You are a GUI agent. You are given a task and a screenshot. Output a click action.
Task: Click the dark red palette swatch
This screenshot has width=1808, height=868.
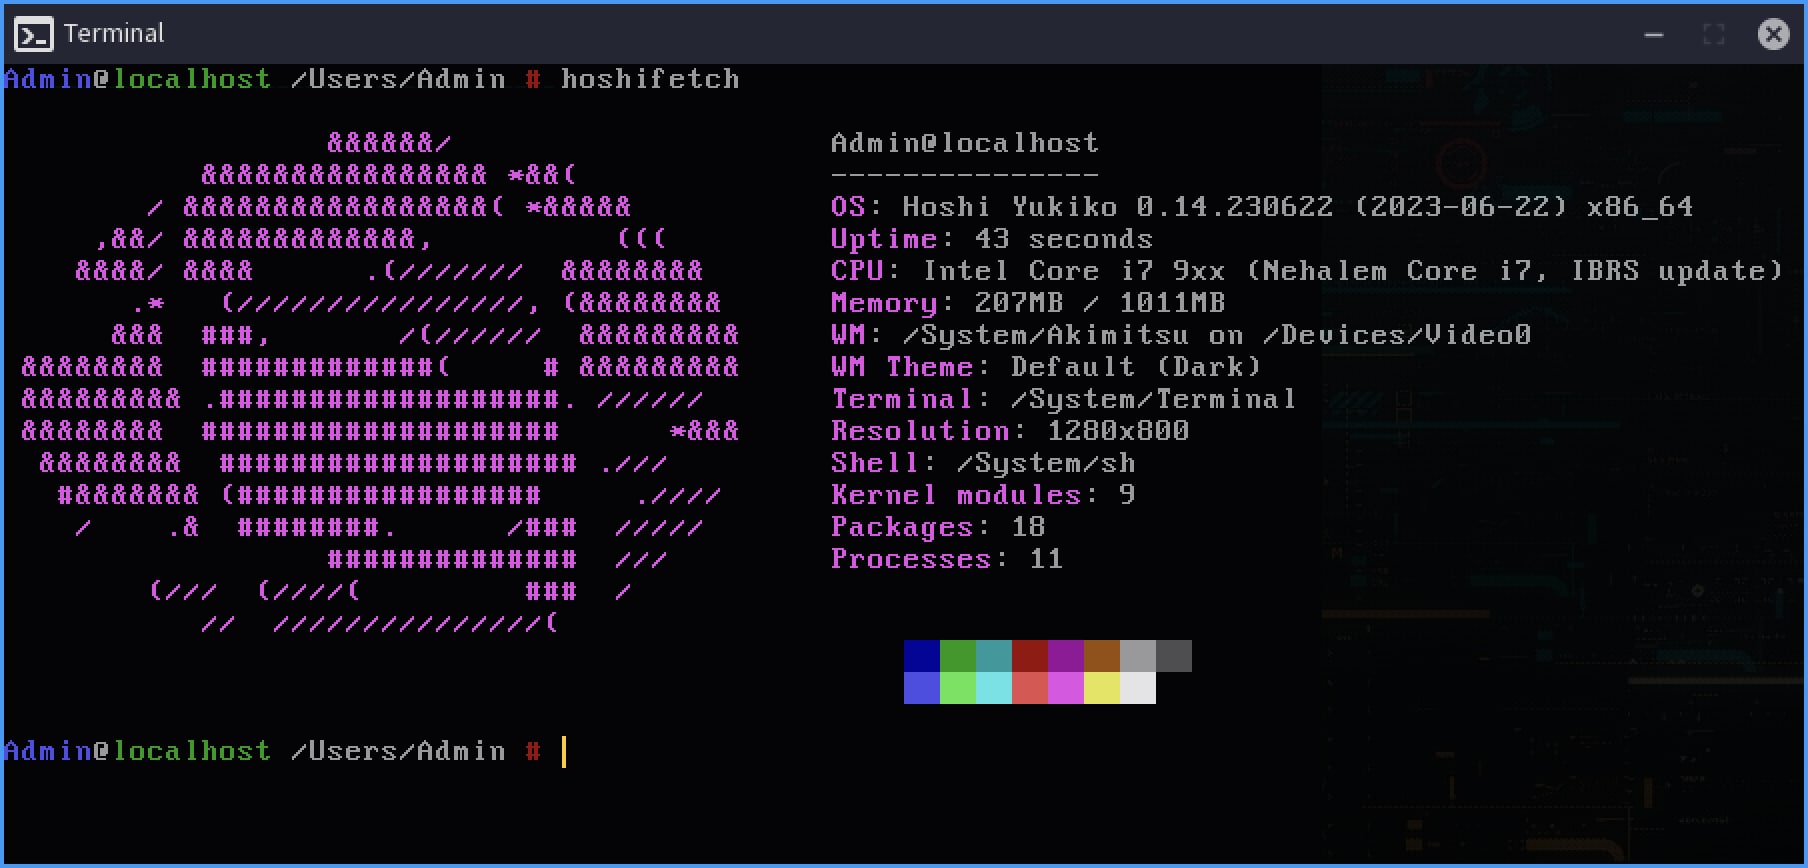click(x=1030, y=656)
